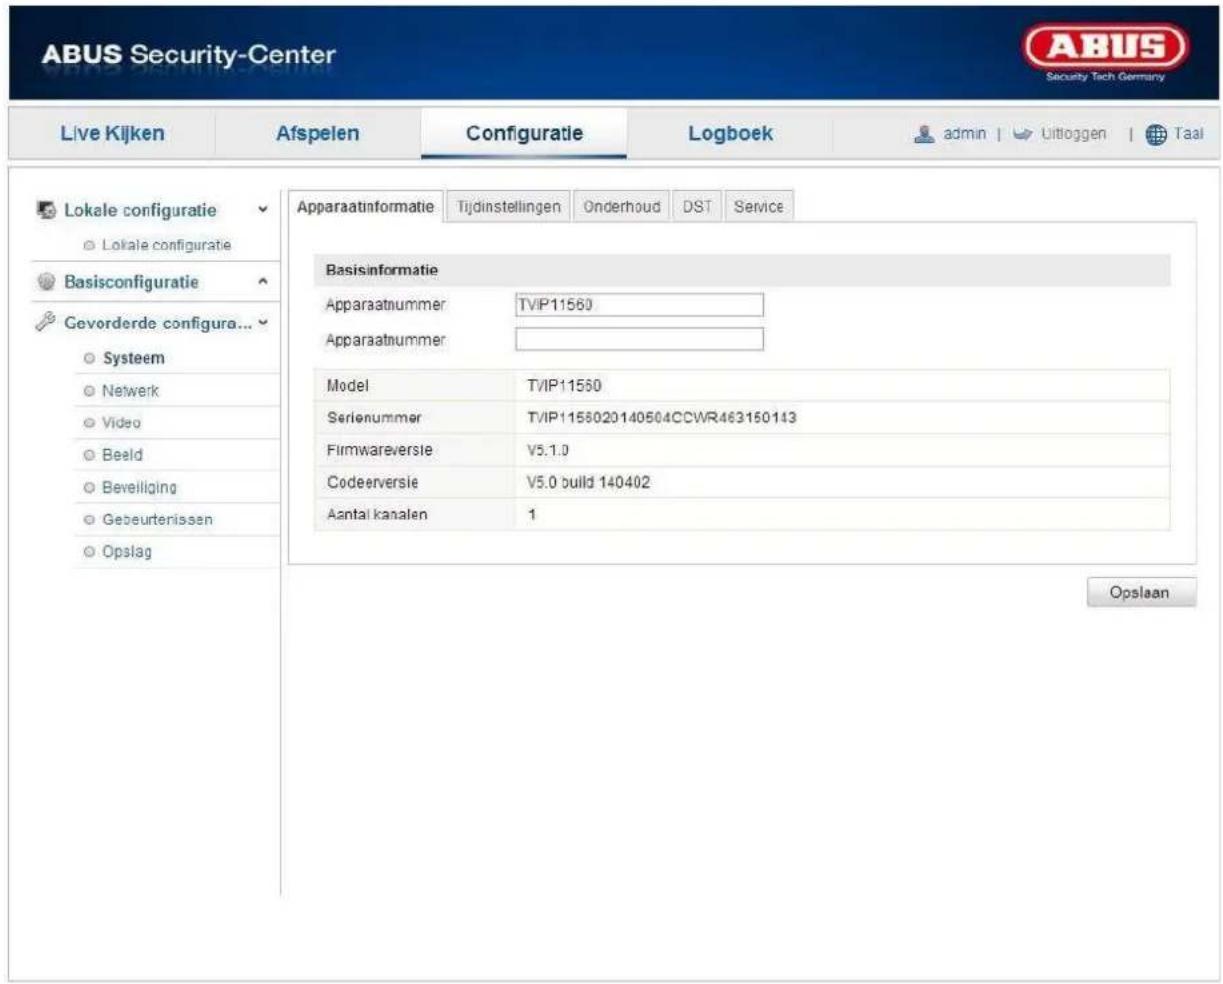Click the Serienummer label

pyautogui.click(x=374, y=417)
